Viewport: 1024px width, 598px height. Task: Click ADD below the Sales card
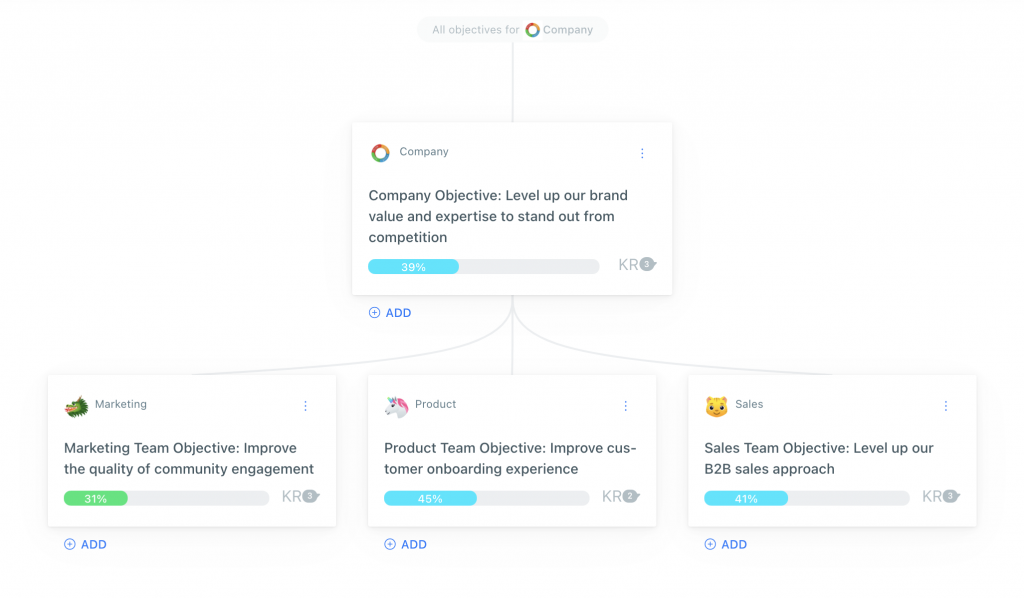tap(726, 544)
